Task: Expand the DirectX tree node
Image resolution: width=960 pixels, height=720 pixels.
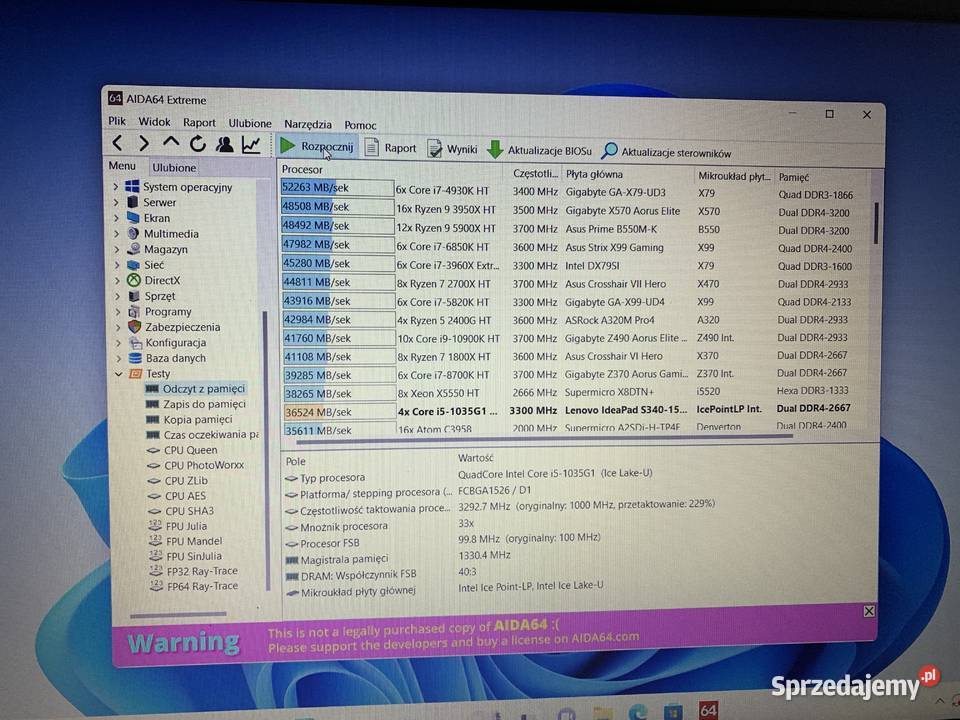Action: (118, 280)
